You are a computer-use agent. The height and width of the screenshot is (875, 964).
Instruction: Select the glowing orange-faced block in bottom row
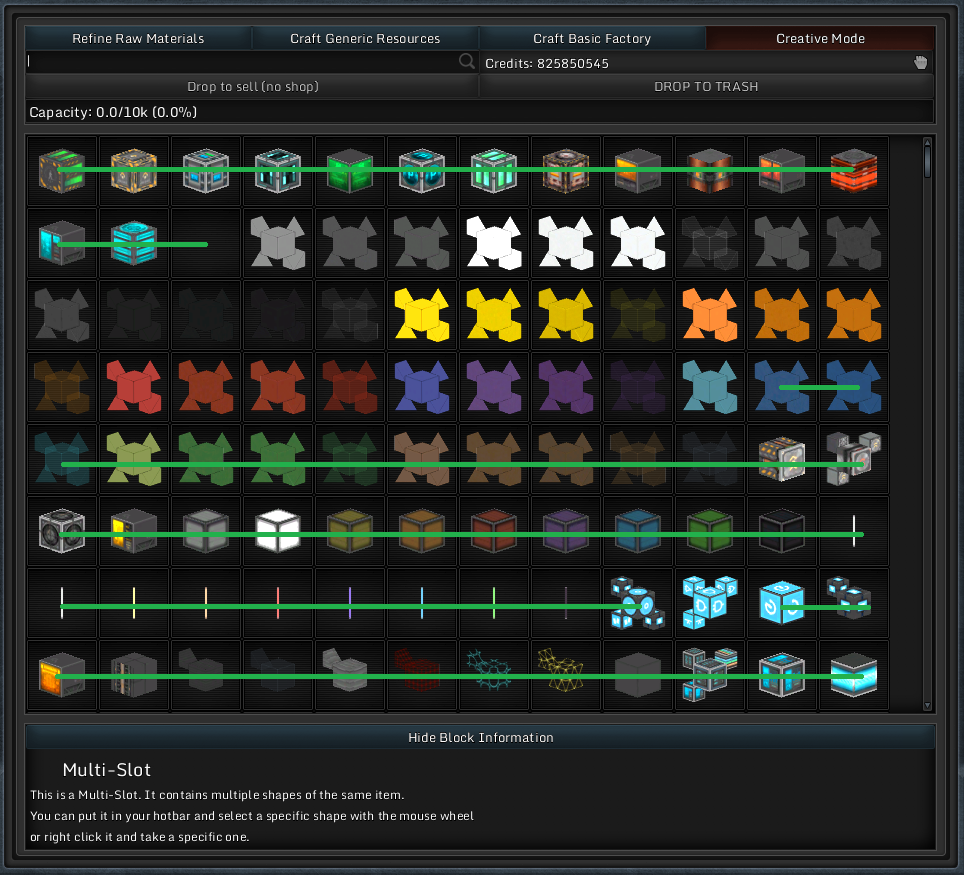click(62, 675)
